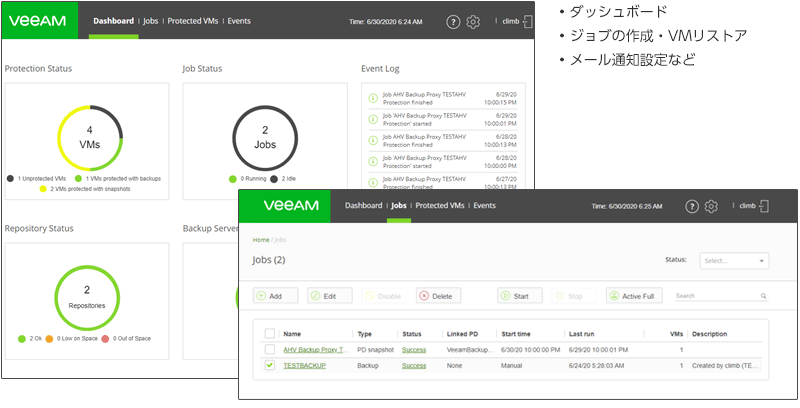800x408 pixels.
Task: Click yellow swatch for VMs protected with snapshots
Action: click(44, 189)
